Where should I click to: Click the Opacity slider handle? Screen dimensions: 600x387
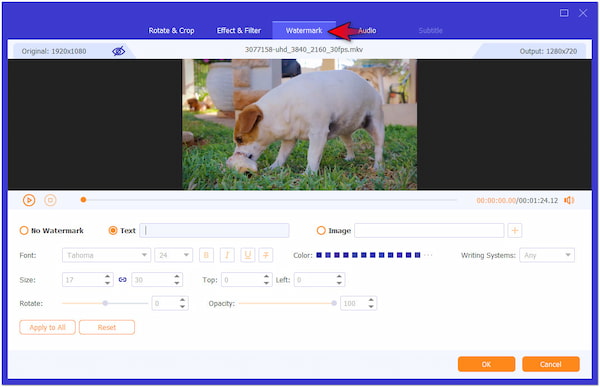(x=334, y=303)
